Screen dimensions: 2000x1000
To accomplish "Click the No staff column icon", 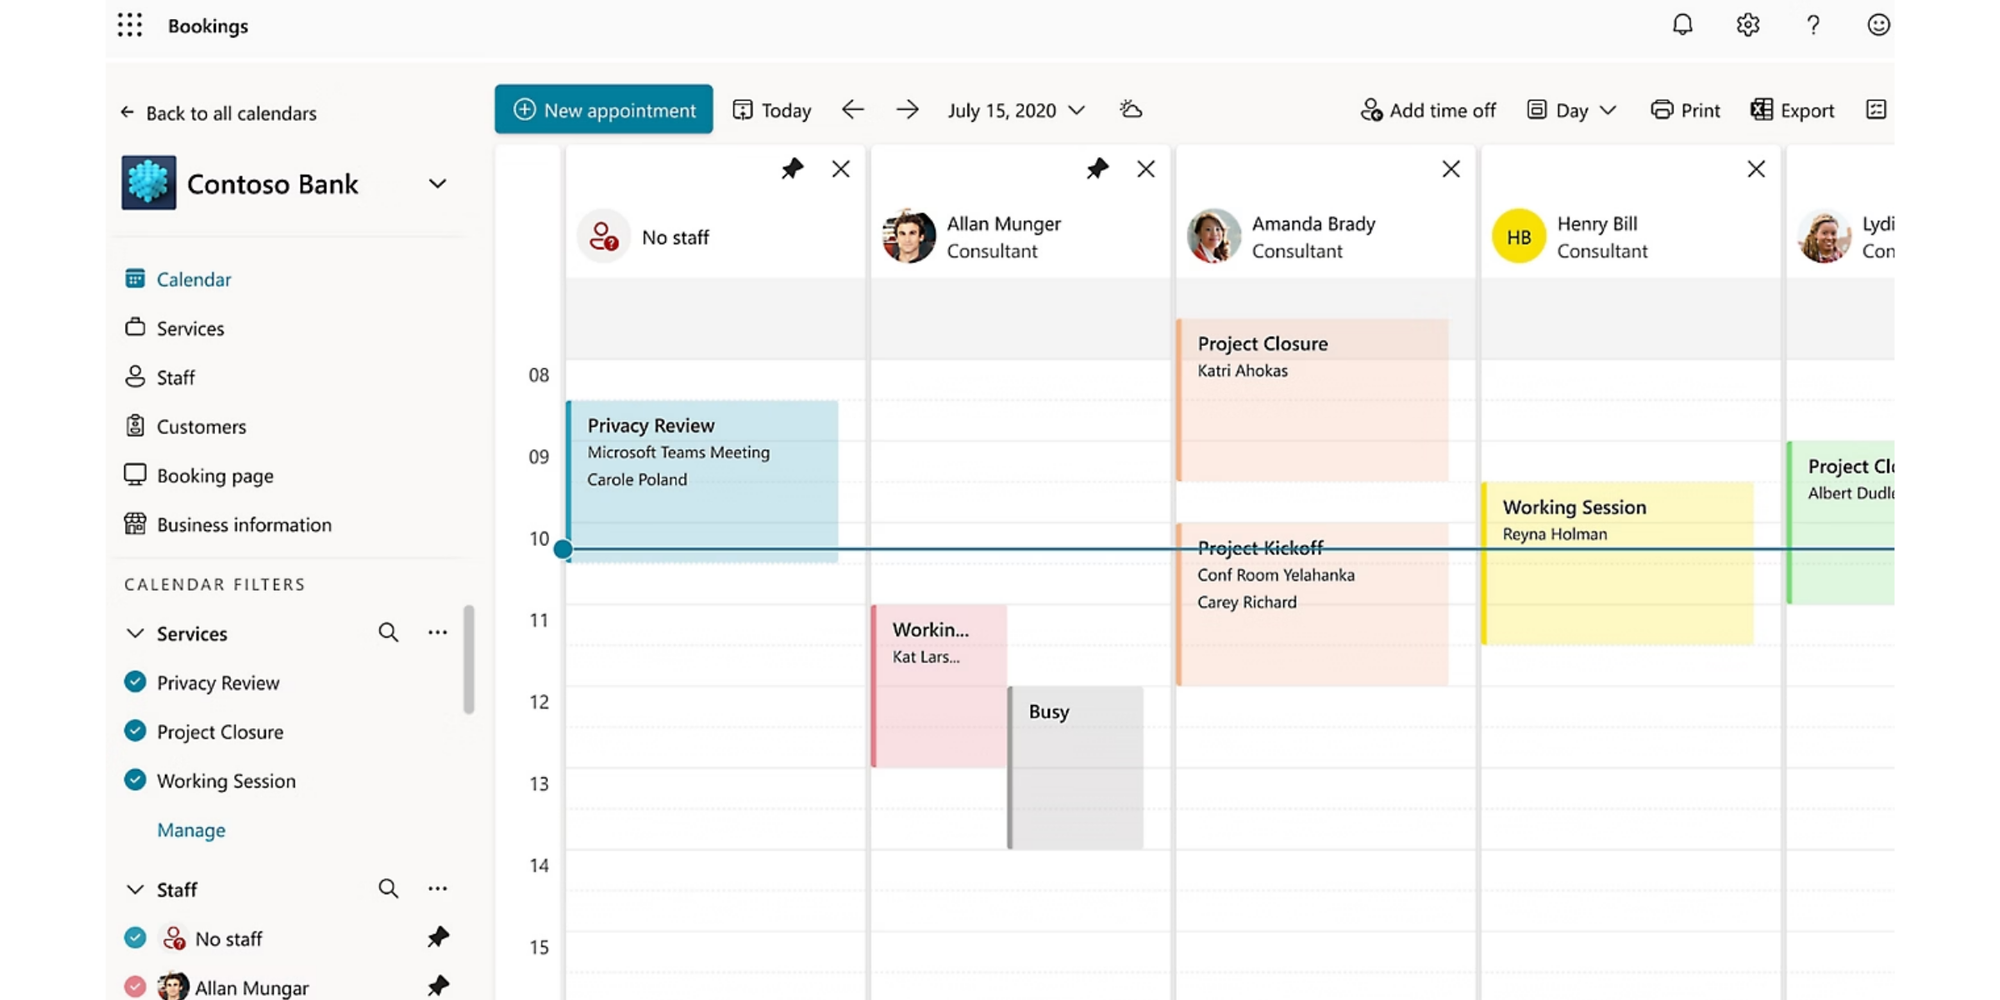I will coord(604,236).
